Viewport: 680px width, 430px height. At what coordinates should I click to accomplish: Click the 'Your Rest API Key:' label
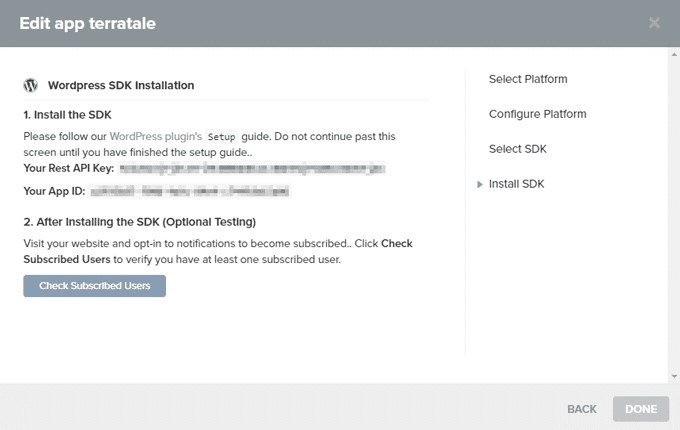click(69, 168)
